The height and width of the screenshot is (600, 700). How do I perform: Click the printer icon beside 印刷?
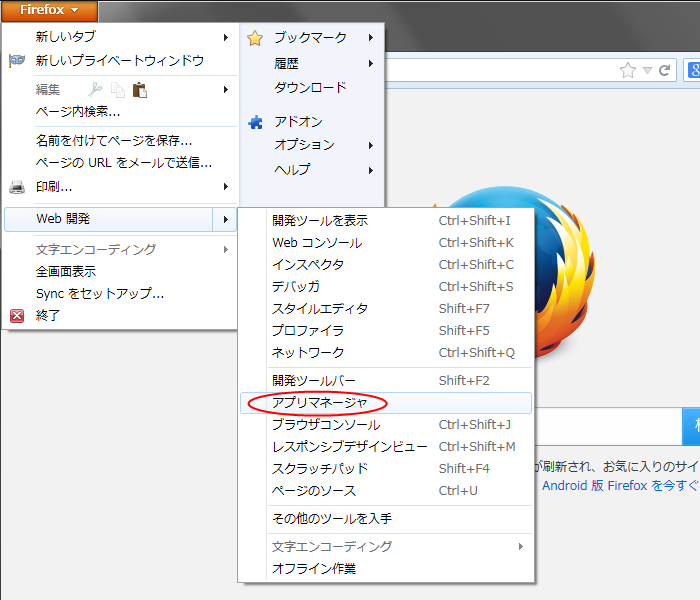pos(17,187)
